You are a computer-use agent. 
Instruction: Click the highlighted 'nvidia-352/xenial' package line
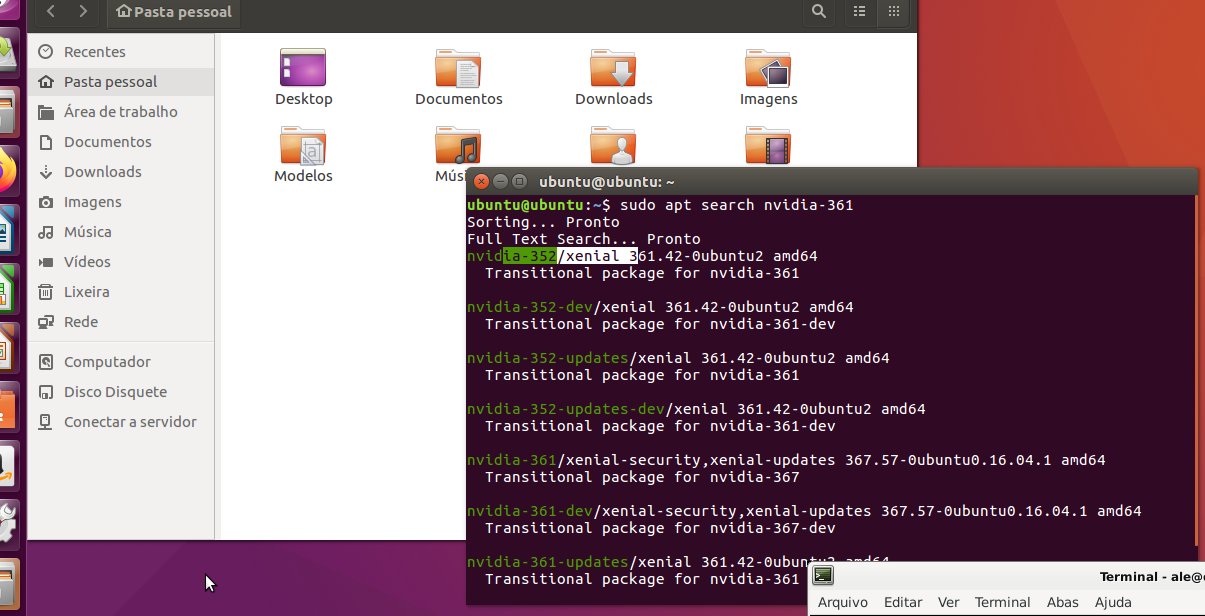(x=642, y=256)
